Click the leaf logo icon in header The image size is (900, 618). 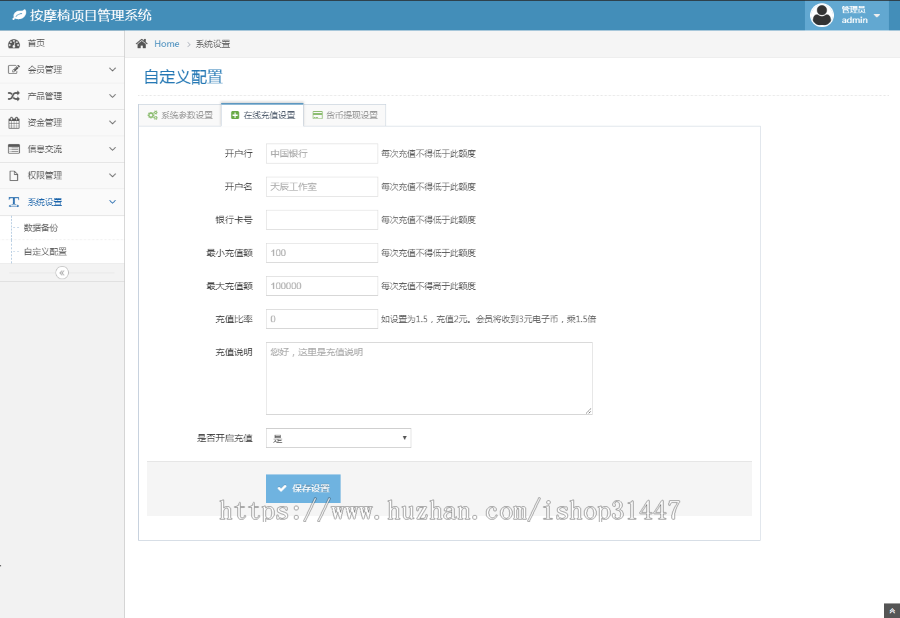[19, 15]
